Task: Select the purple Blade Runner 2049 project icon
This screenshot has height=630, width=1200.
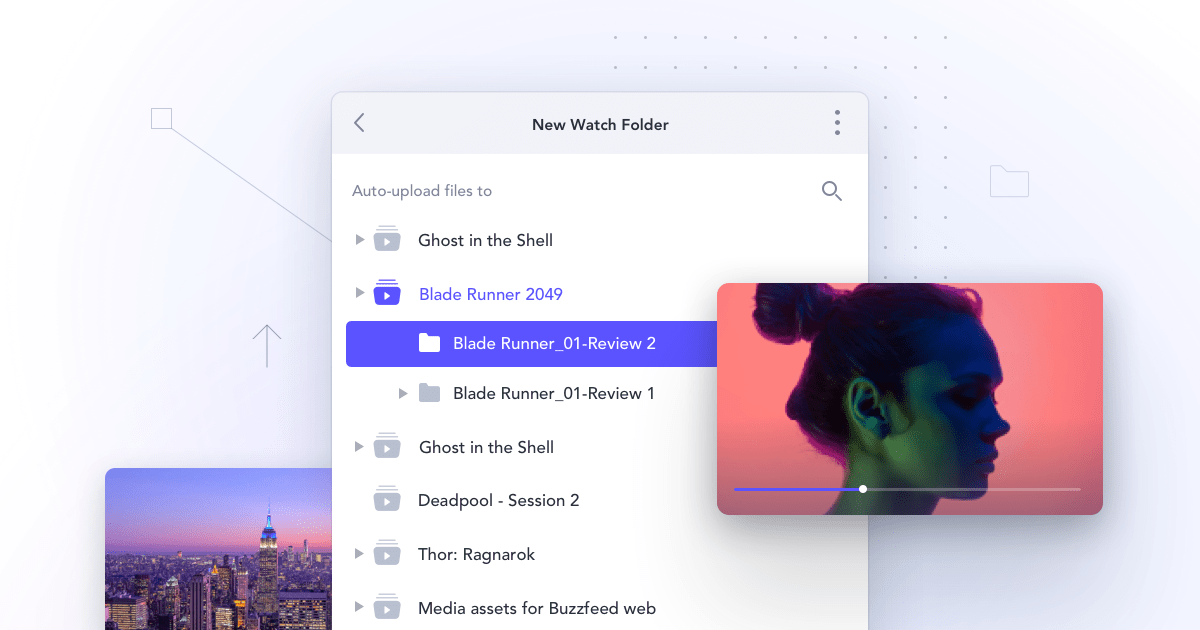Action: click(x=386, y=293)
